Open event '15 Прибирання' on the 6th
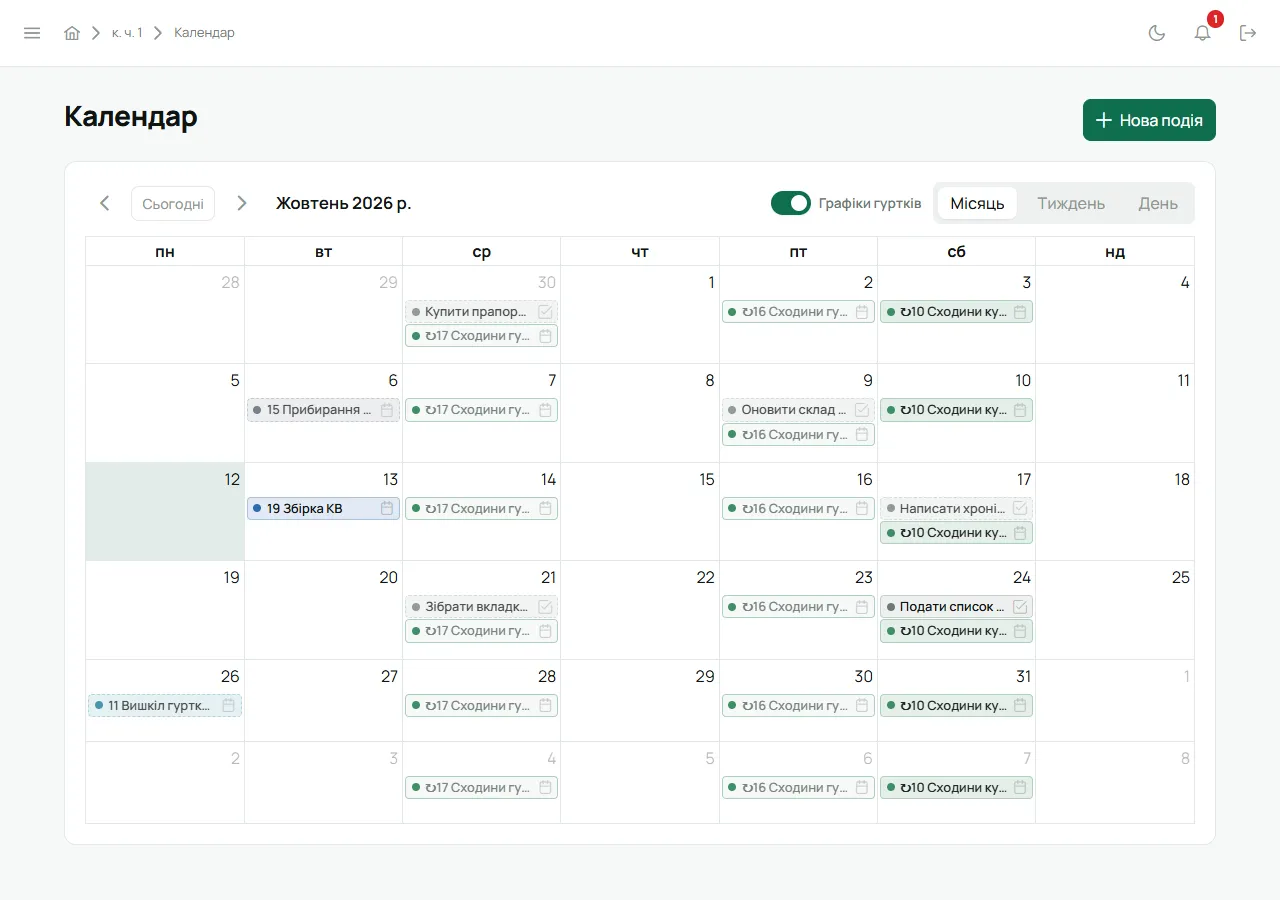The width and height of the screenshot is (1280, 900). [x=323, y=410]
